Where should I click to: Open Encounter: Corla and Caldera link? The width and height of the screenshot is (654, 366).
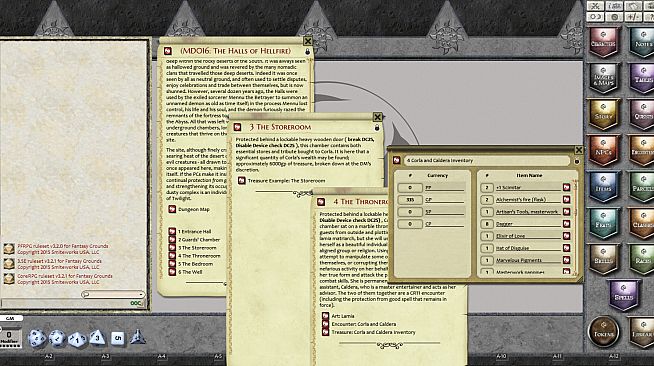click(x=364, y=324)
